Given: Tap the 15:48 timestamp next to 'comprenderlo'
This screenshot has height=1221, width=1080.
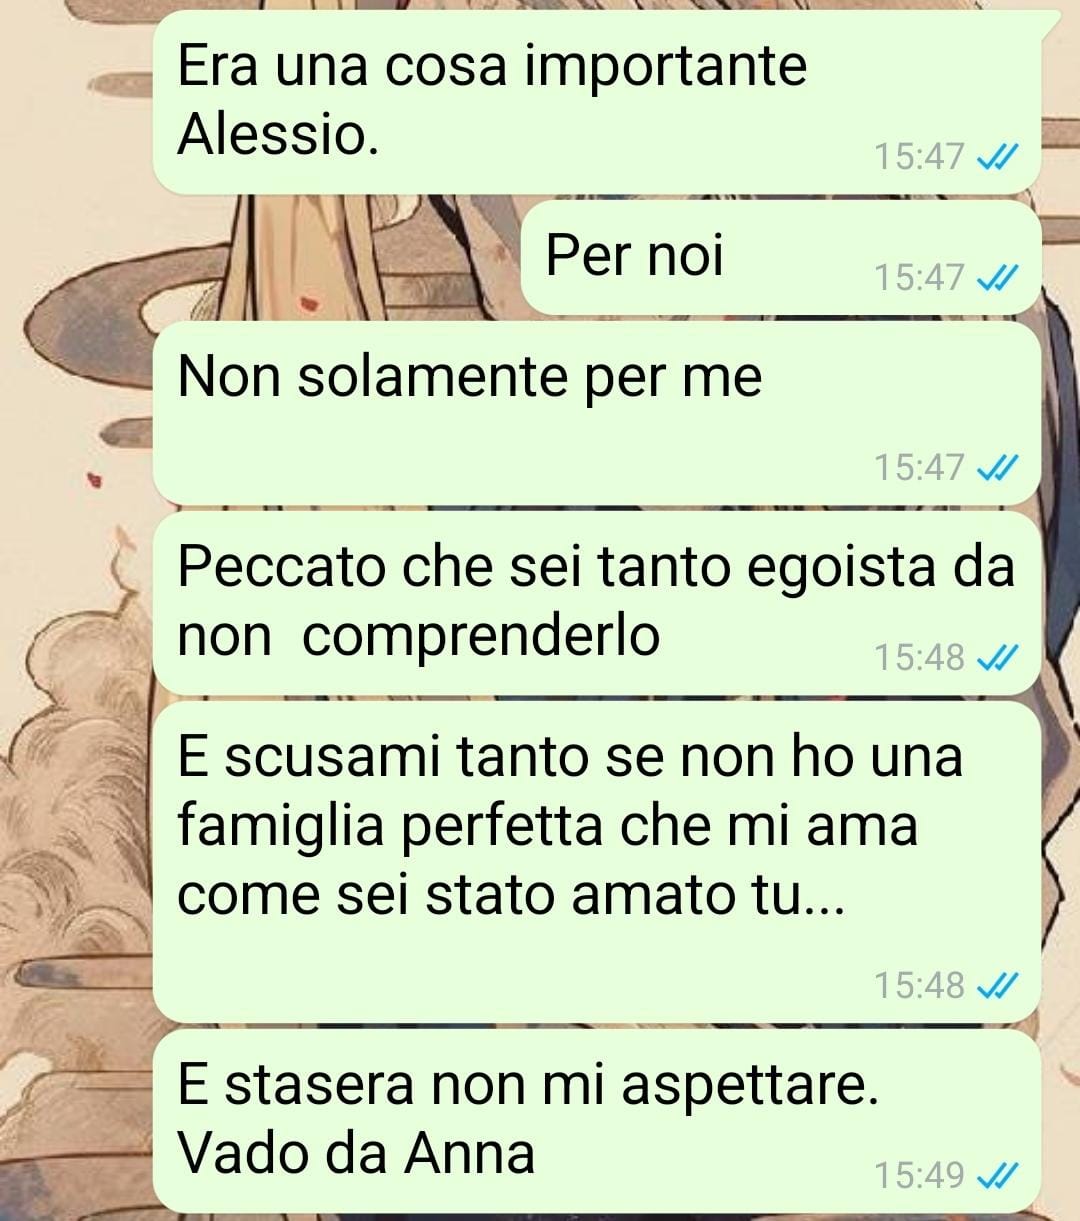Looking at the screenshot, I should point(919,657).
